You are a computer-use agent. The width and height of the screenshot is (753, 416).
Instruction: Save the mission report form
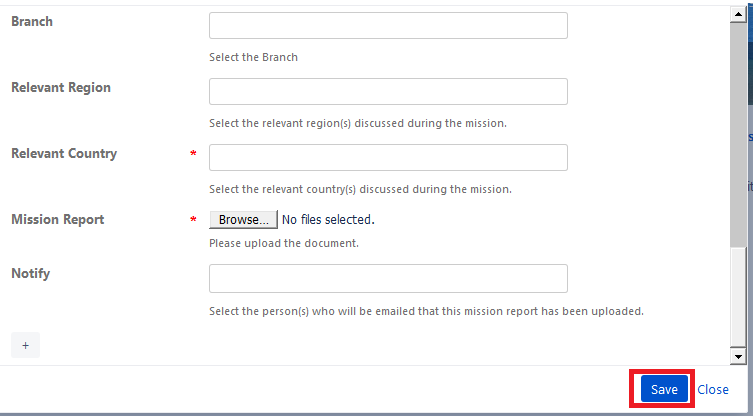pyautogui.click(x=664, y=389)
